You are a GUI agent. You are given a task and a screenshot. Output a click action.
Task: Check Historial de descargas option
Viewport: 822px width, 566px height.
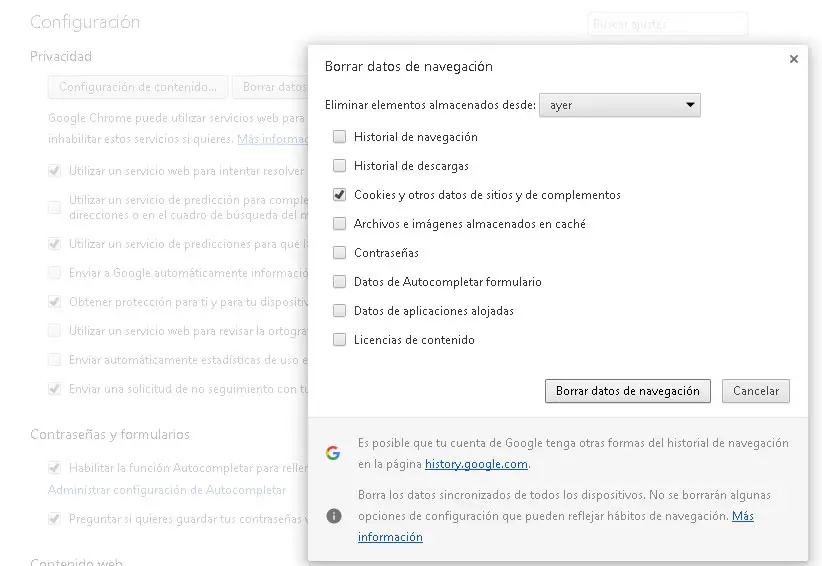340,166
